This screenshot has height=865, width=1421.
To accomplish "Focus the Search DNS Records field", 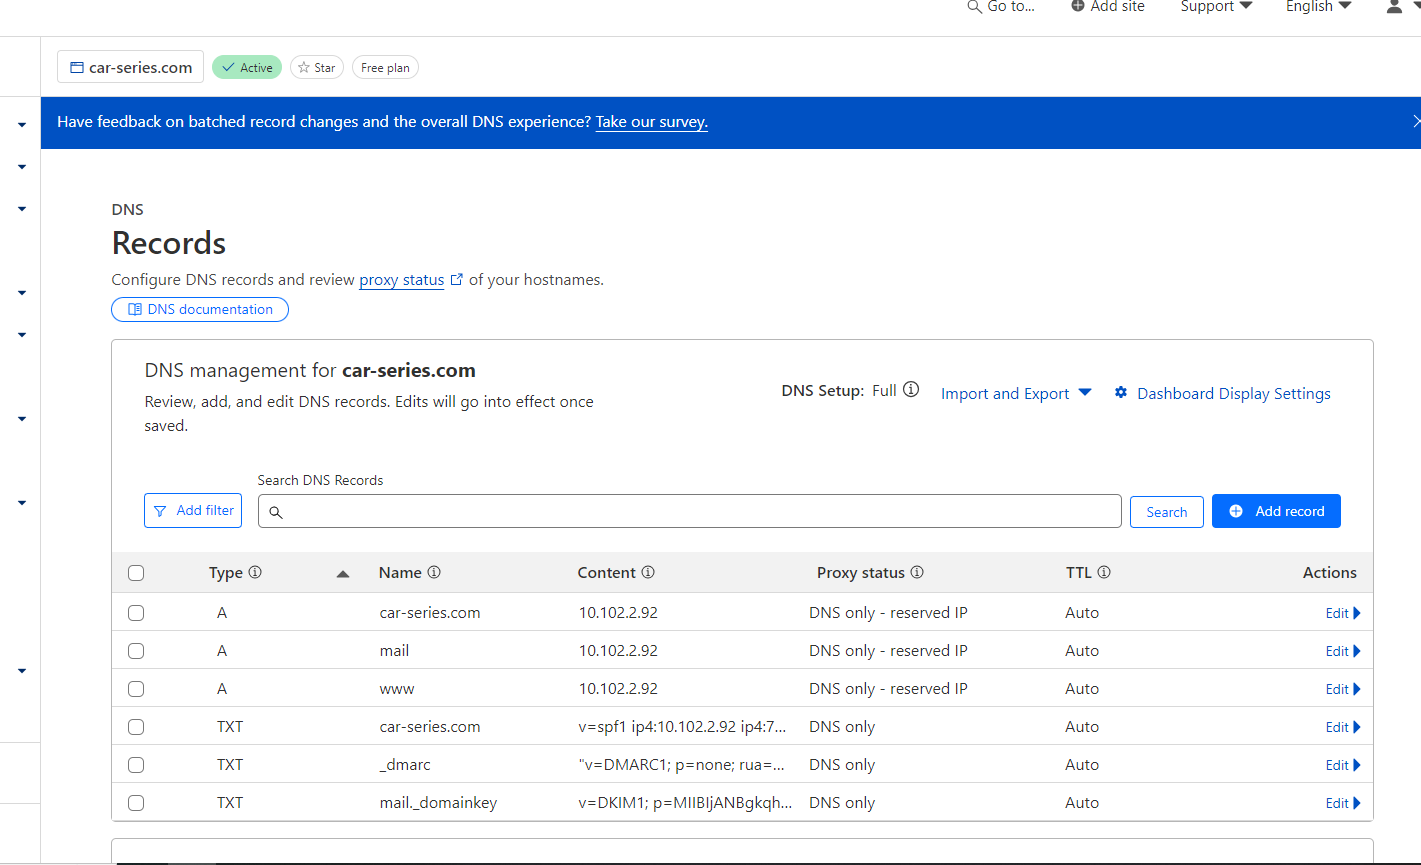I will tap(690, 511).
